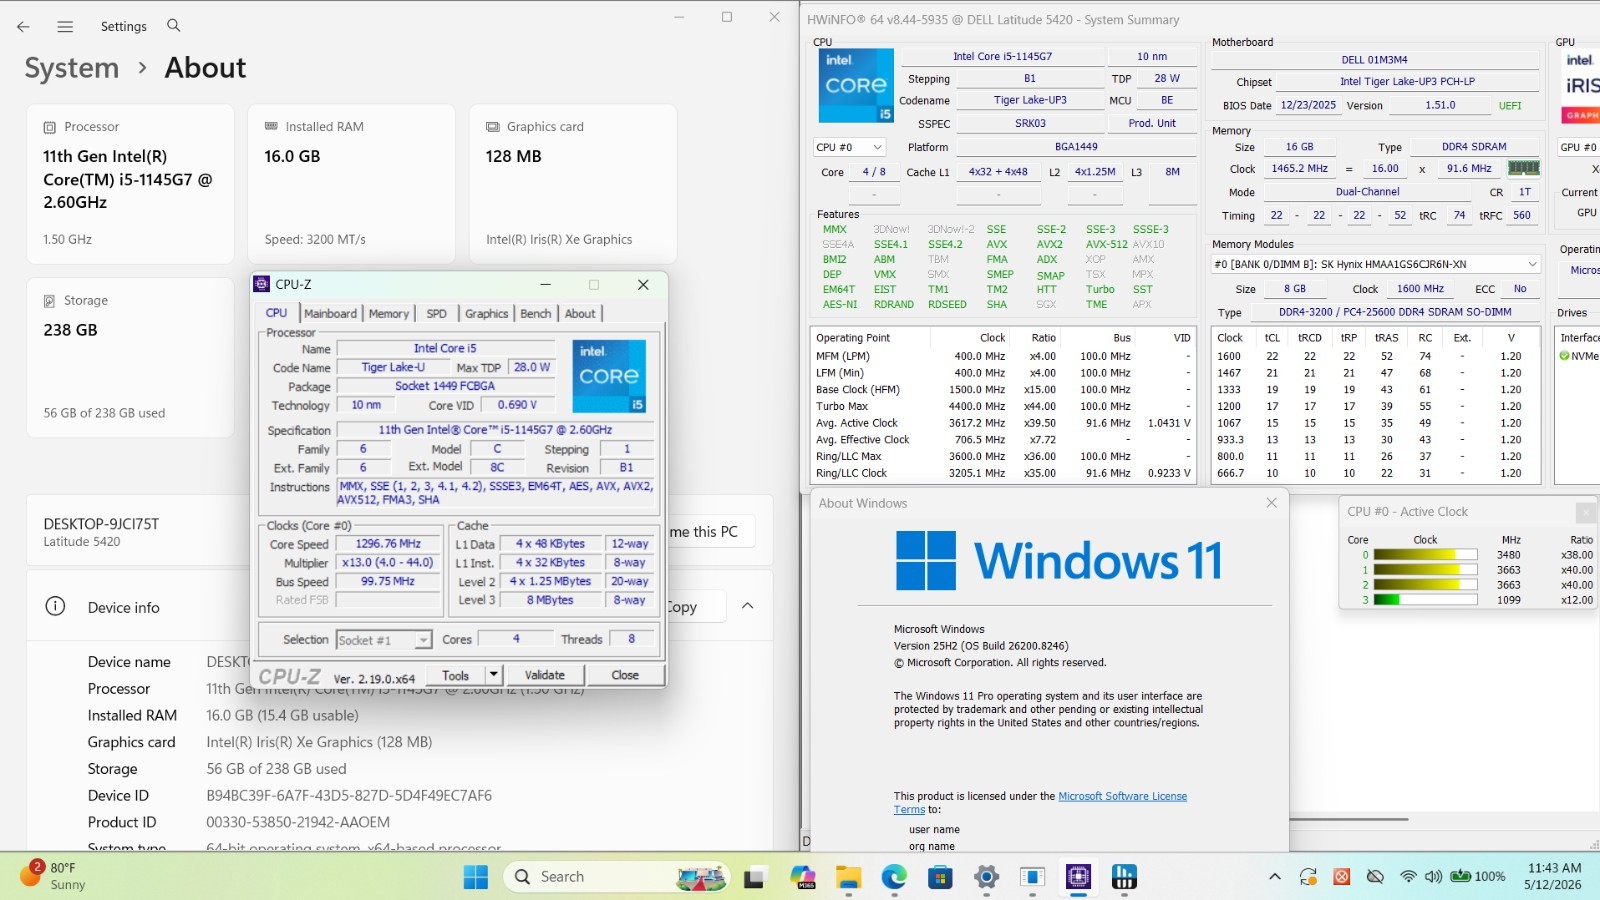Open the weather widget on the taskbar
The height and width of the screenshot is (900, 1600).
tap(53, 876)
